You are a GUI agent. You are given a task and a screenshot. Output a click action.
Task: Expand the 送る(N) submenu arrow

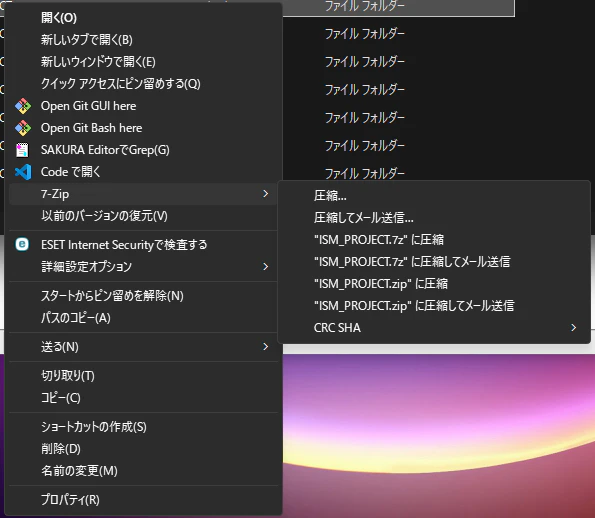tap(266, 346)
